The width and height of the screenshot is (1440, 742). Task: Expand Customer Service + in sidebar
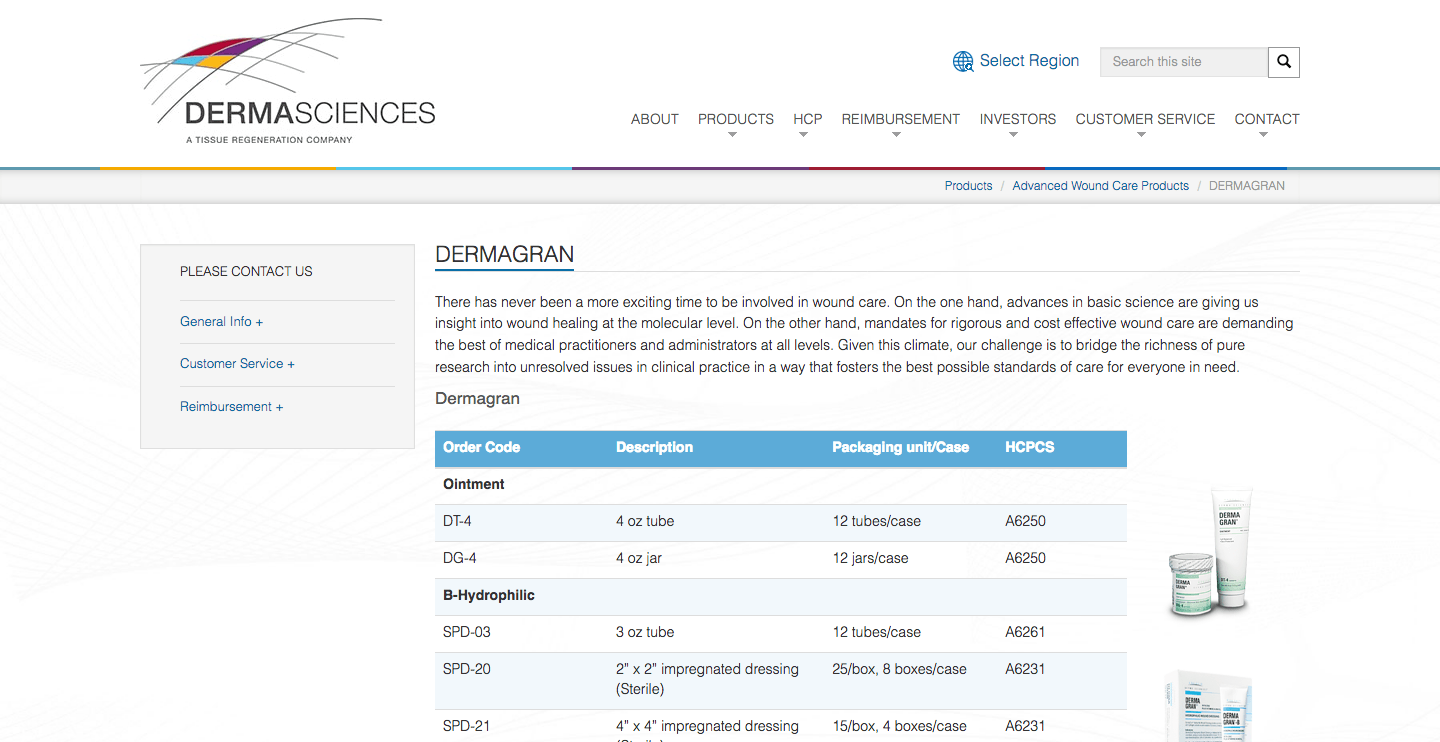click(x=237, y=364)
